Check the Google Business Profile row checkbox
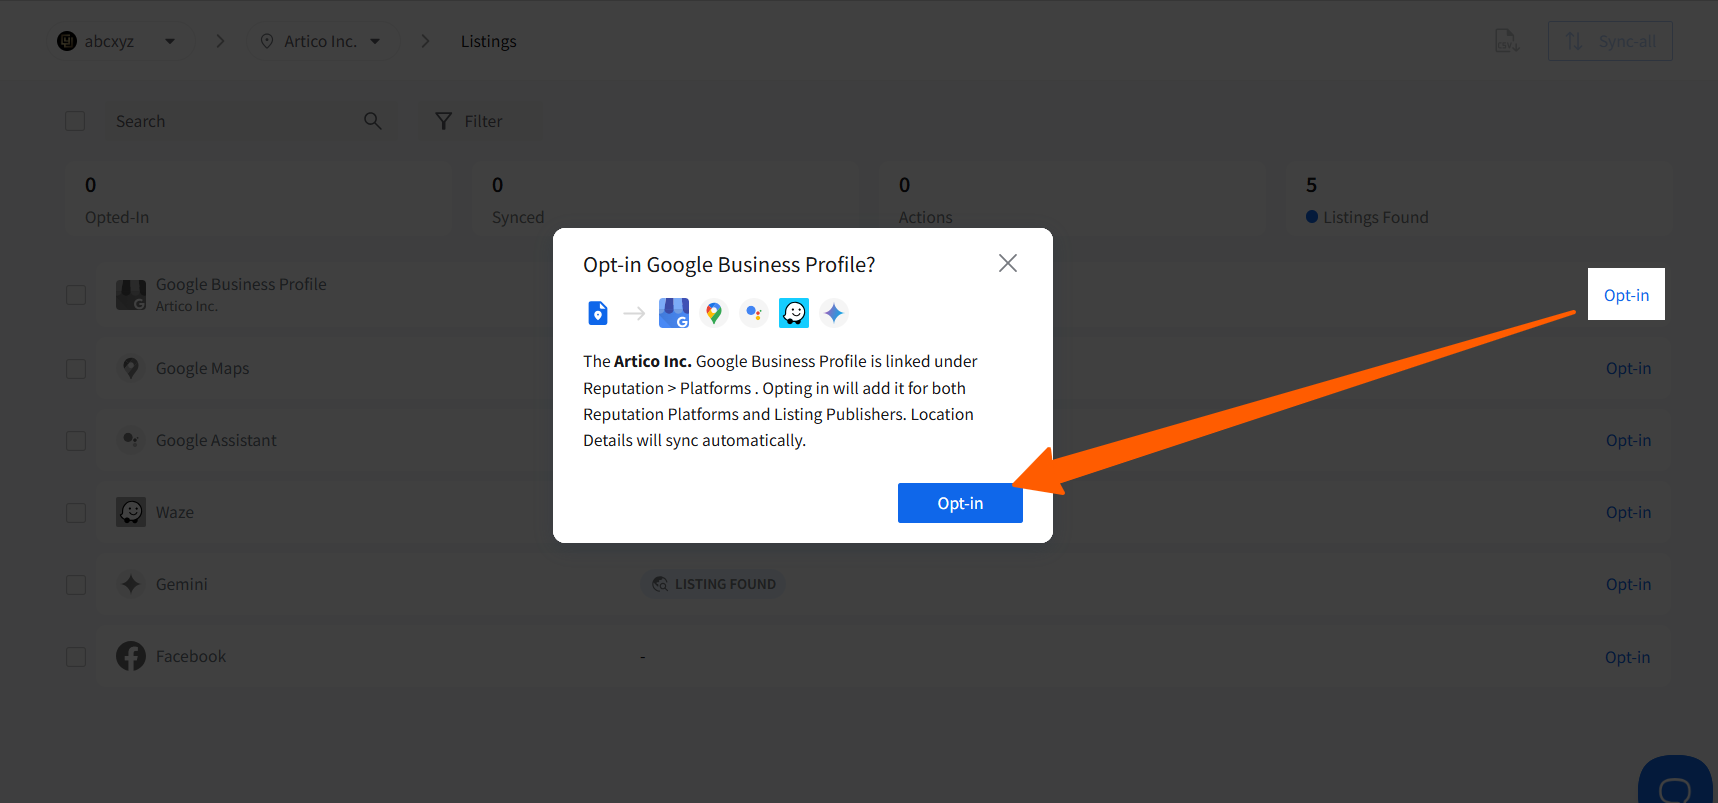 tap(76, 295)
